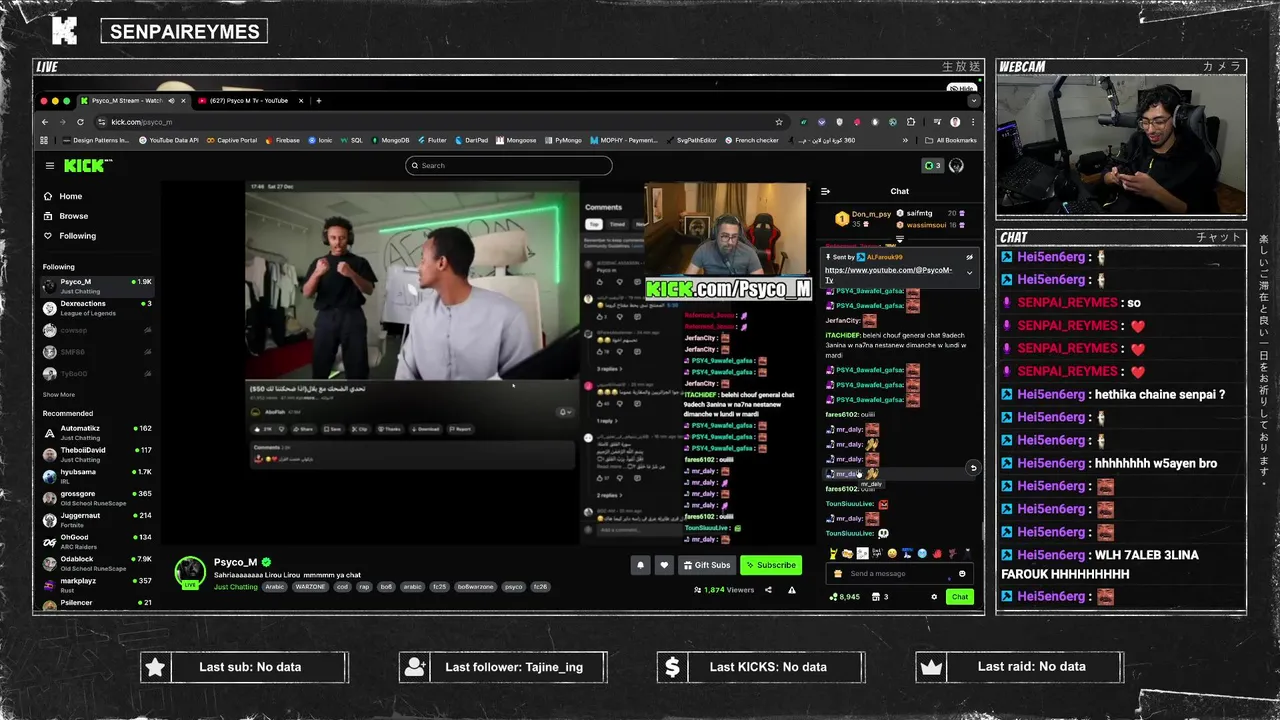This screenshot has height=720, width=1280.
Task: Subscribe to Psyco_M channel
Action: point(771,565)
